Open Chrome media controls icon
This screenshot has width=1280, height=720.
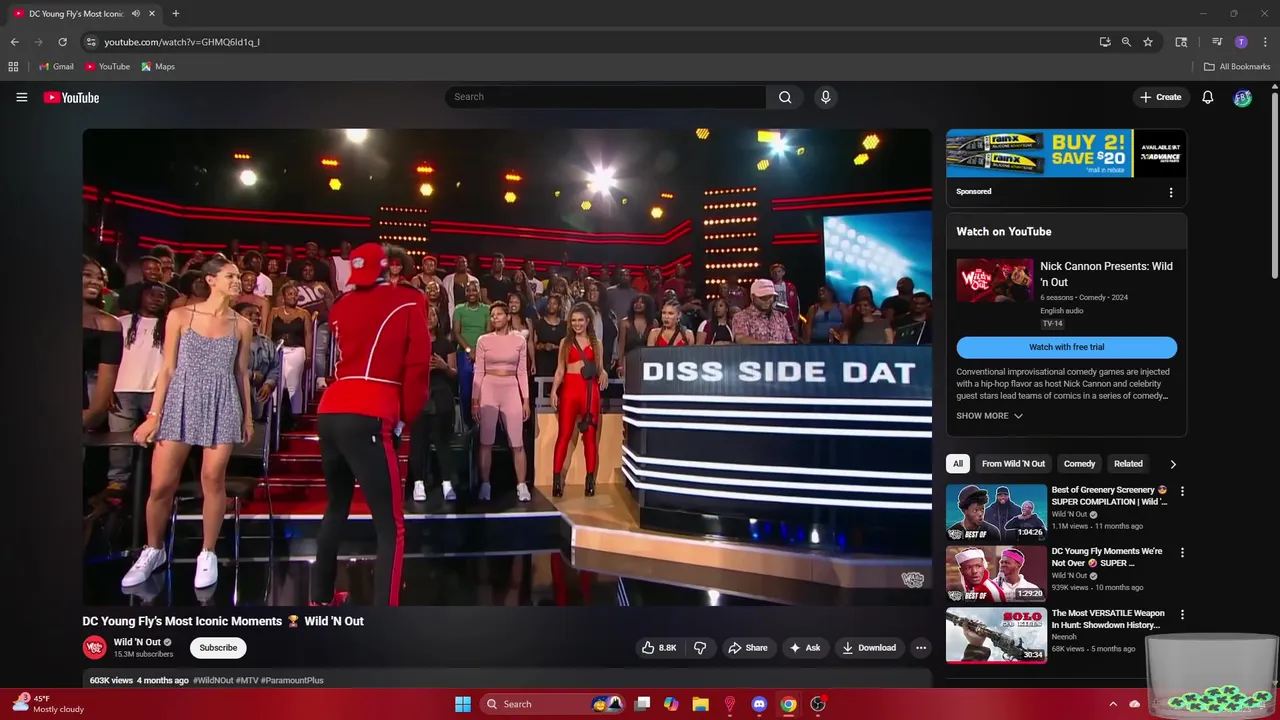pos(1217,42)
